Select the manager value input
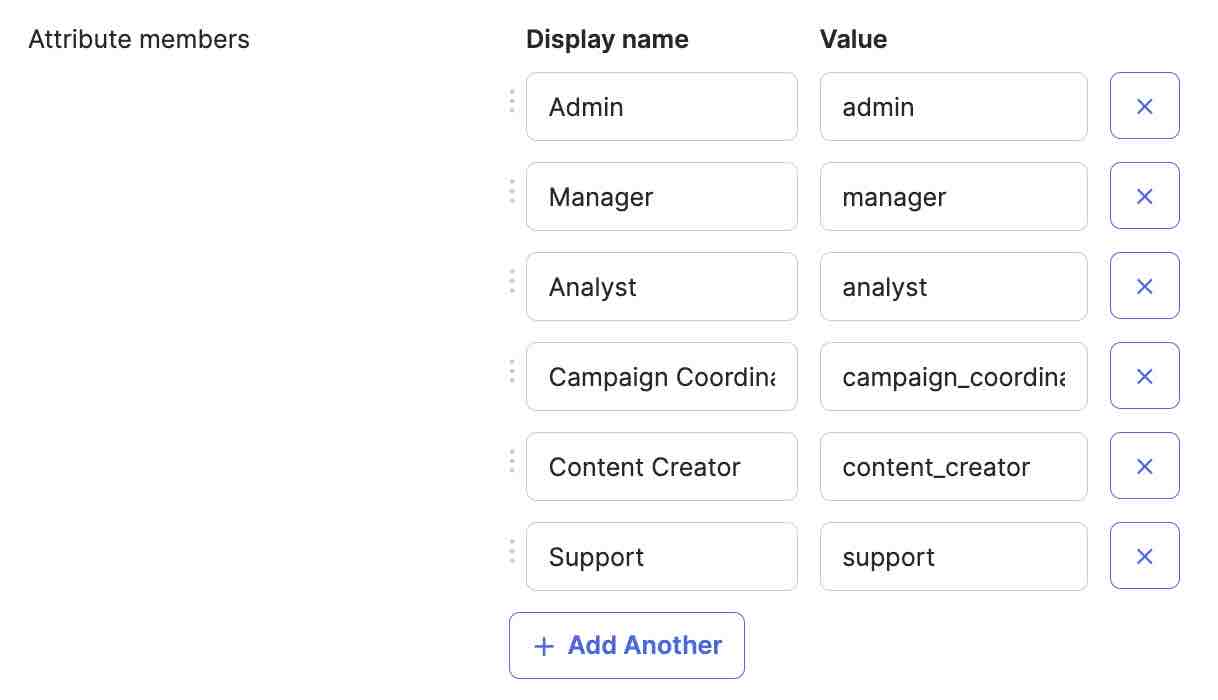Image resolution: width=1218 pixels, height=700 pixels. [953, 196]
